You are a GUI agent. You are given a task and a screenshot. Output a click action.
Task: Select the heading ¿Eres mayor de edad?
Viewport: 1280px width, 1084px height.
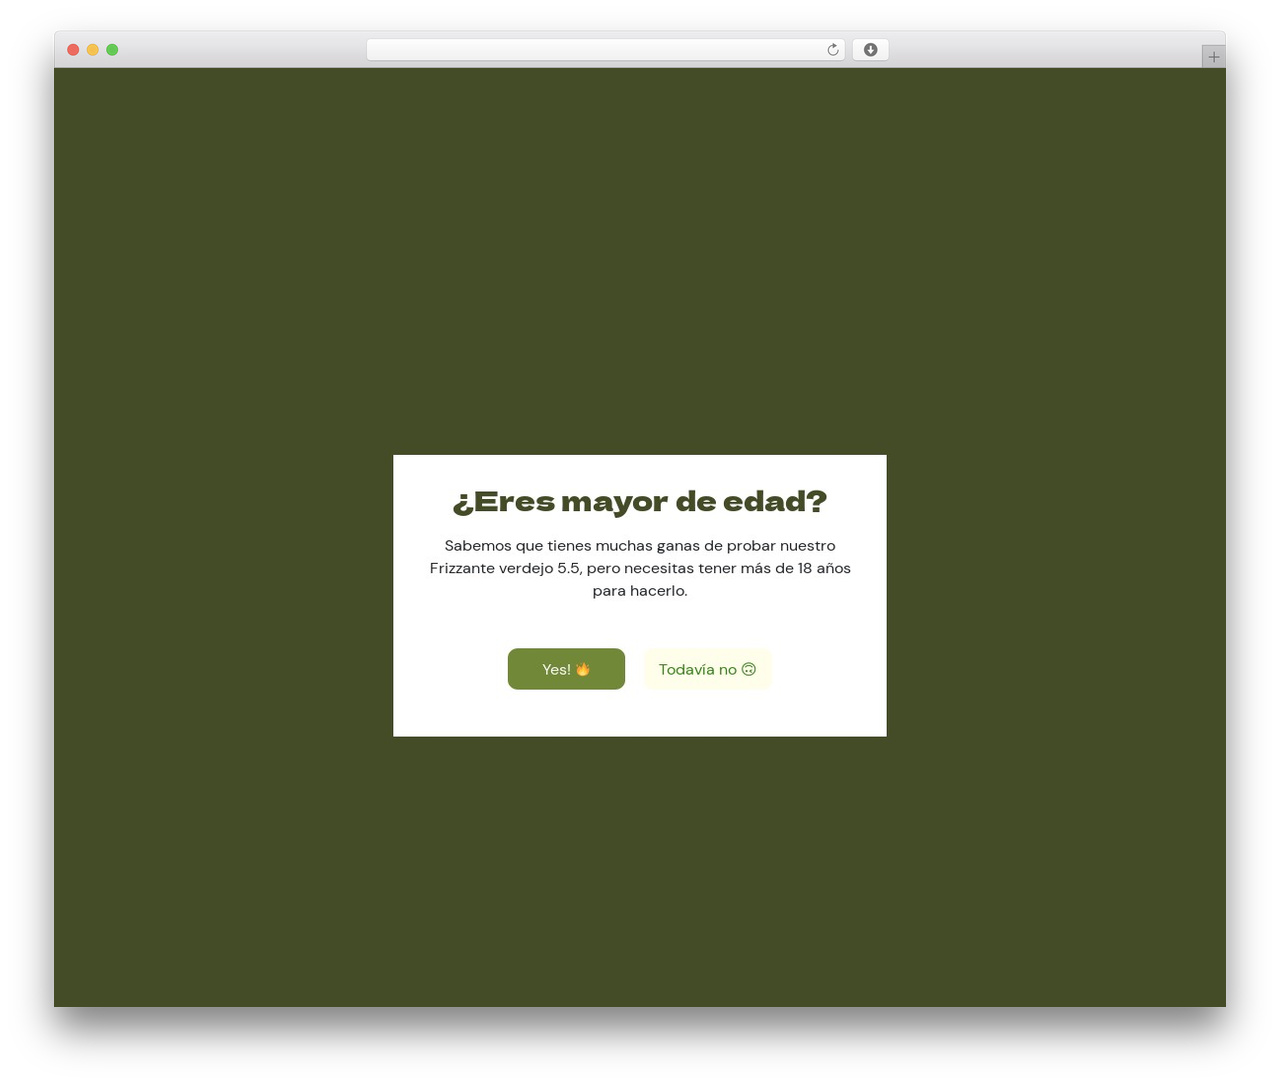pyautogui.click(x=640, y=501)
